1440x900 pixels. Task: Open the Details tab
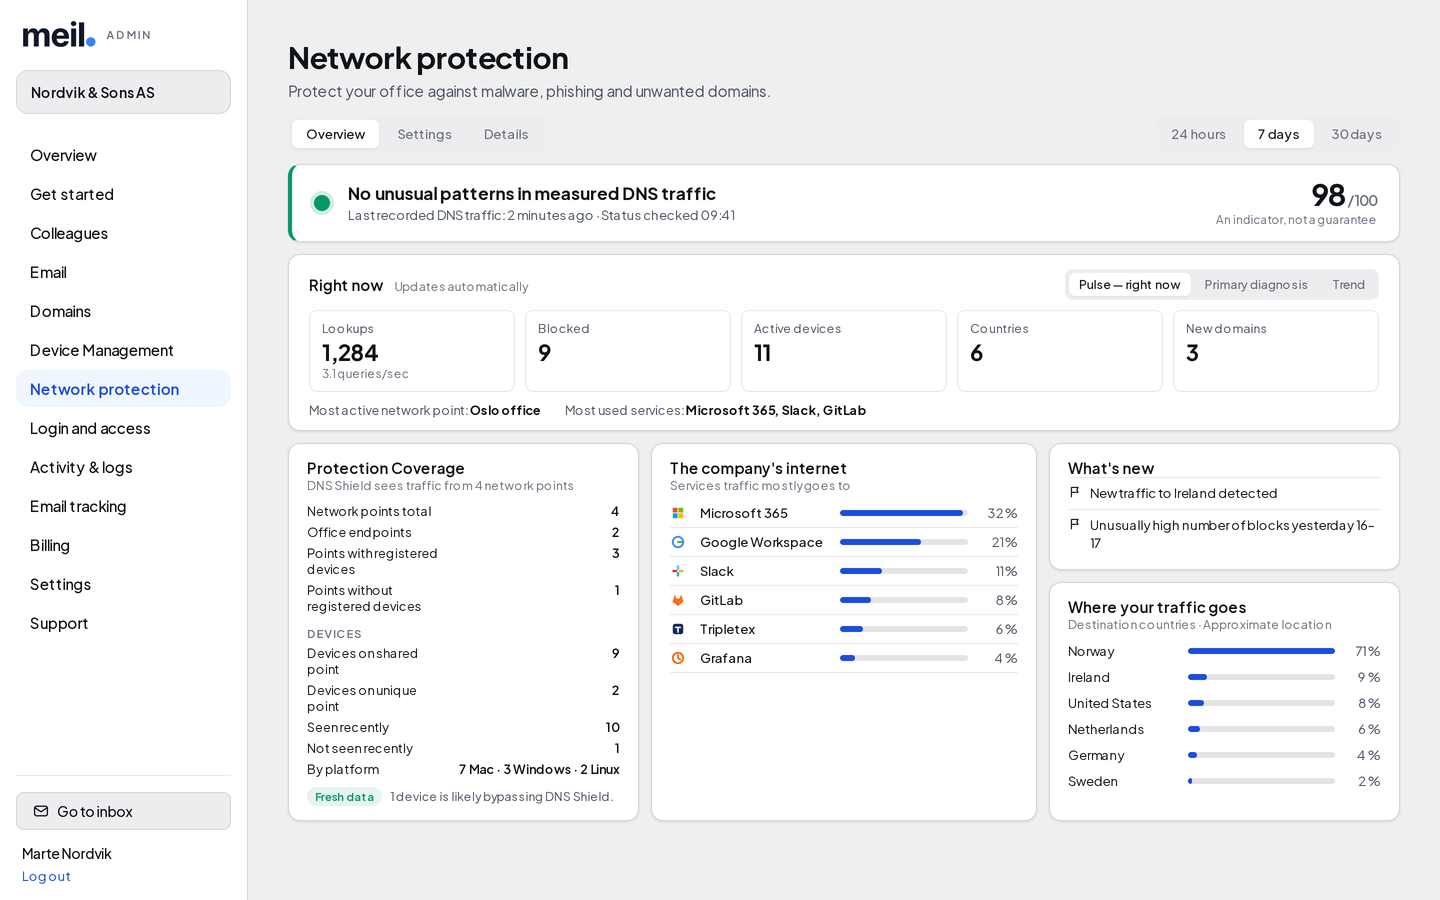(x=506, y=134)
